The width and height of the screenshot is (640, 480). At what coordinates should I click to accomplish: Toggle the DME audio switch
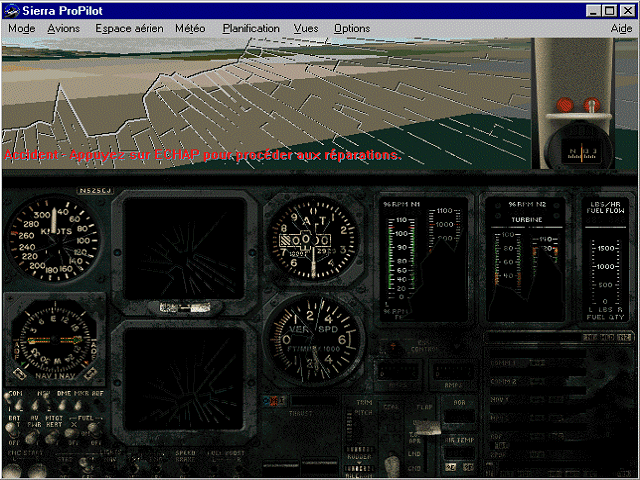[62, 404]
